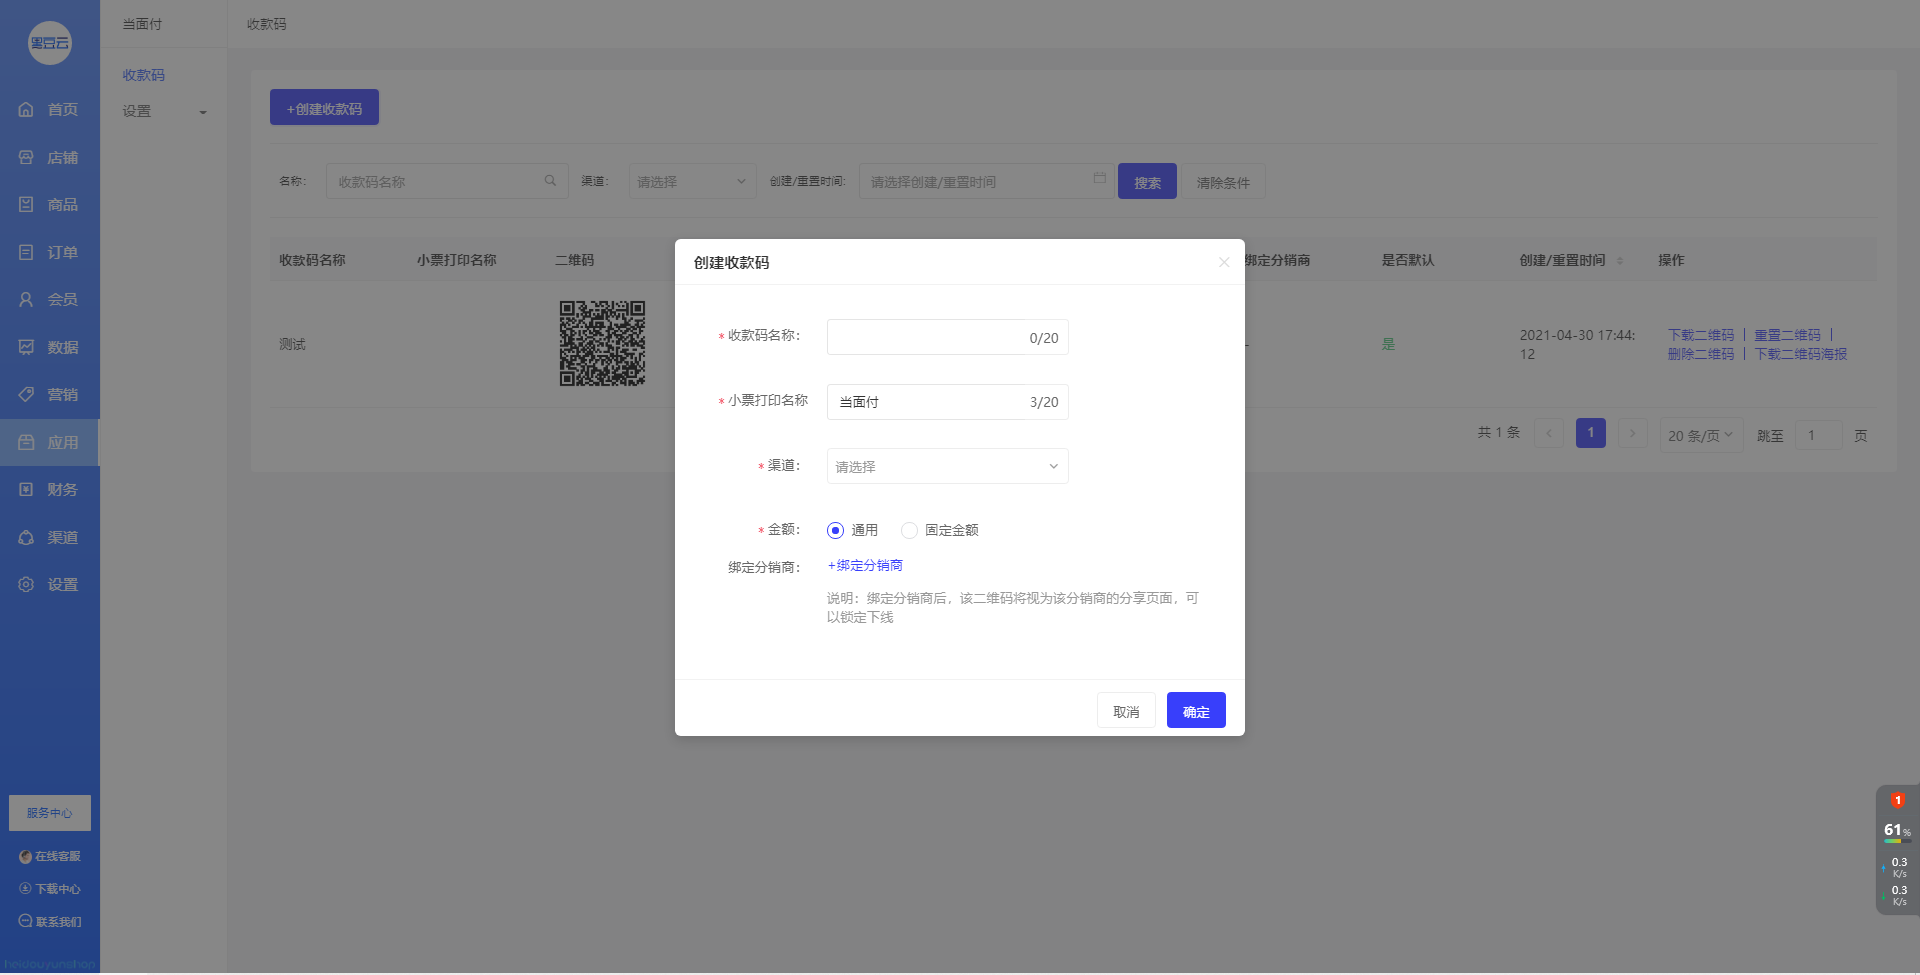1920x975 pixels.
Task: Click the search magnifier in the name field
Action: coord(550,181)
